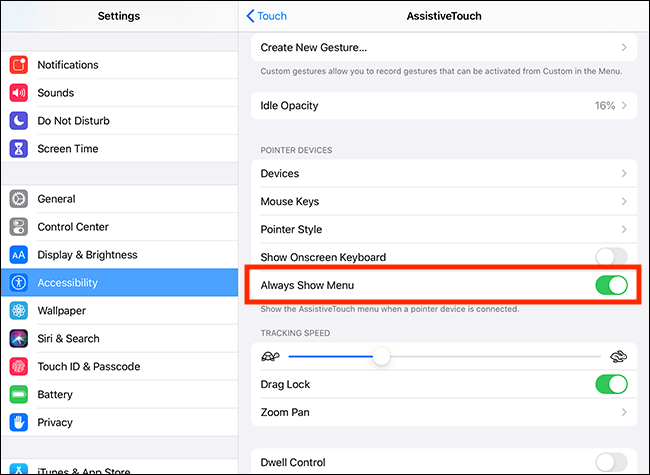Go back to Touch settings

267,16
